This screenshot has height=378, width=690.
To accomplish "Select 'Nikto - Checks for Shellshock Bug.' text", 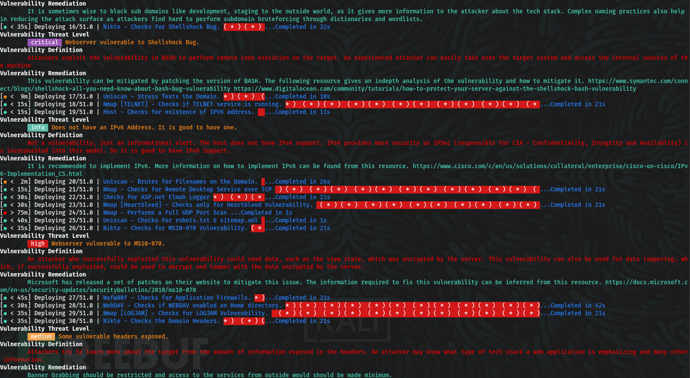I will 161,27.
